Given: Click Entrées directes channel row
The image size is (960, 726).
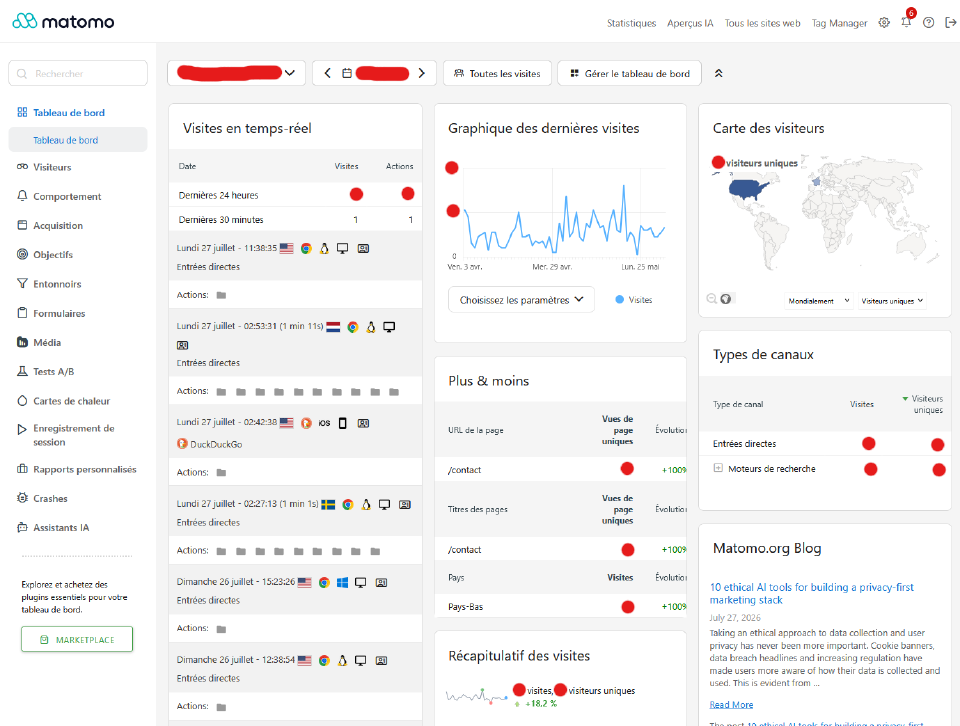Looking at the screenshot, I should (825, 444).
